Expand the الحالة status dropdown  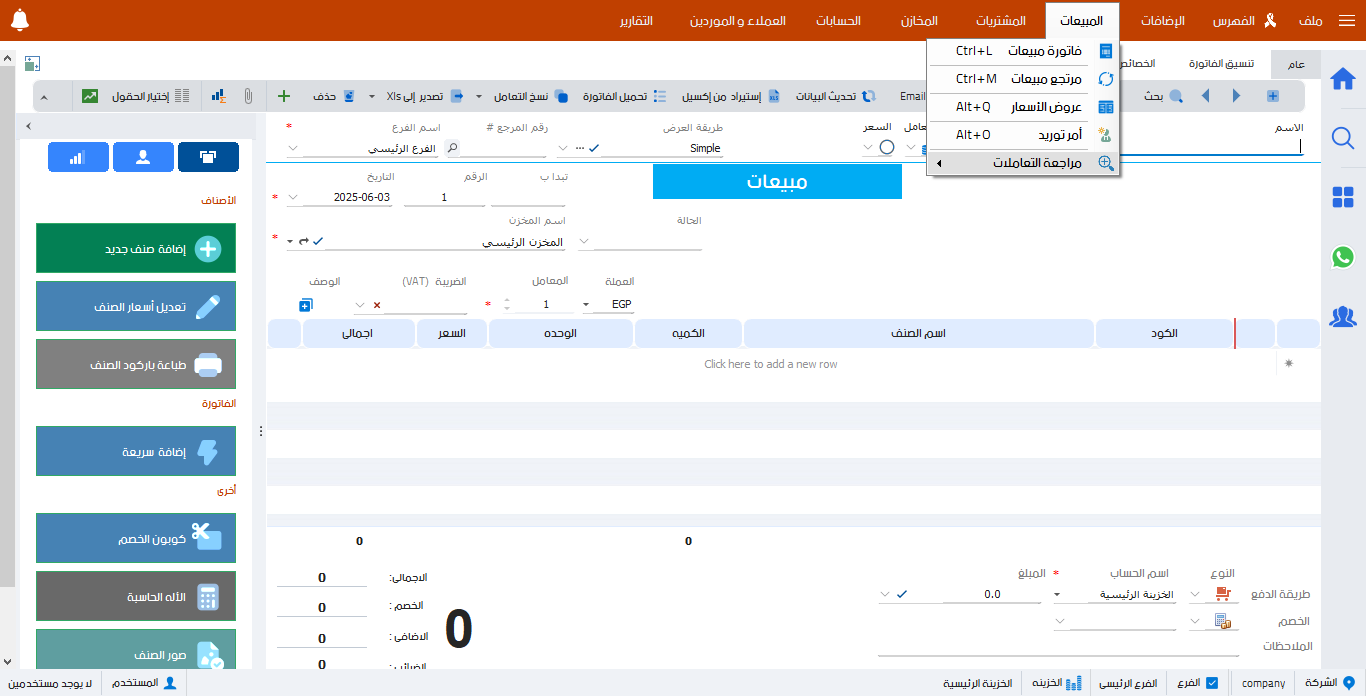tap(584, 240)
